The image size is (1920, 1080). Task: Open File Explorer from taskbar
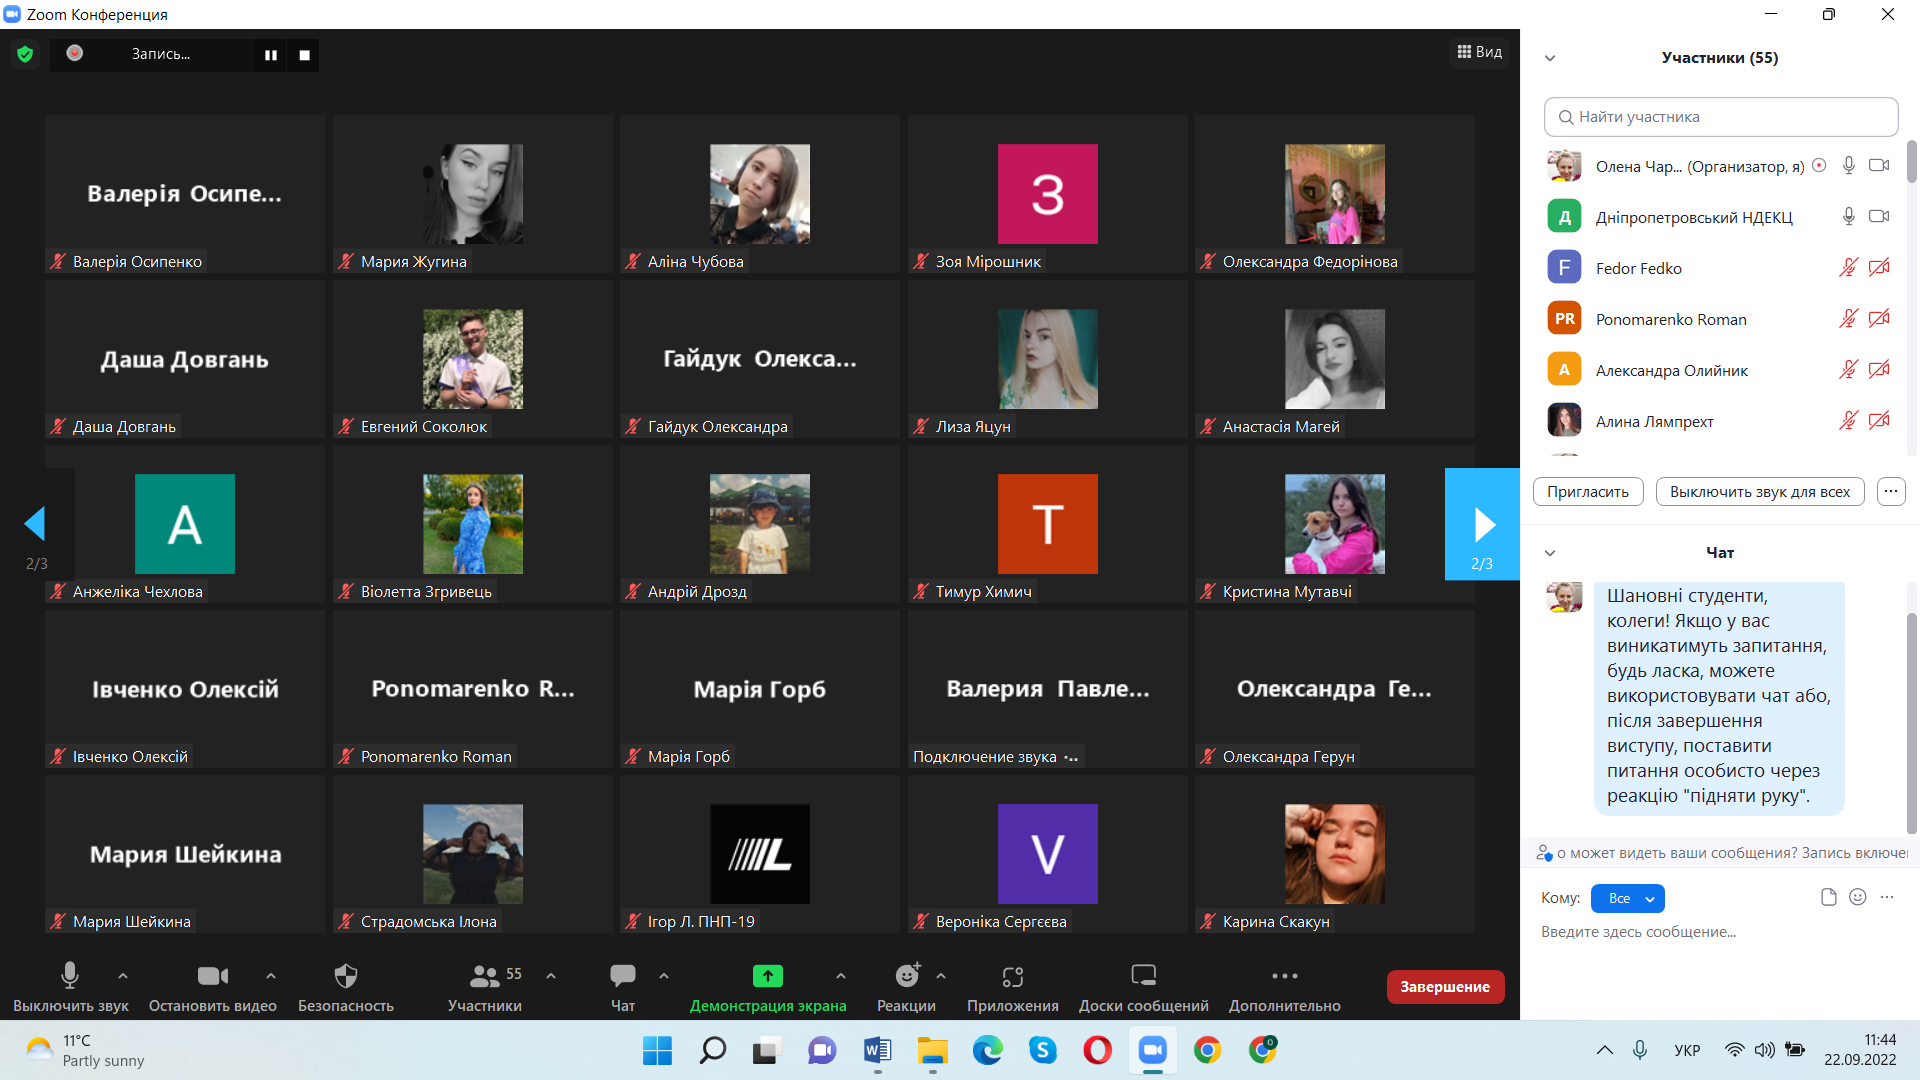tap(932, 1050)
